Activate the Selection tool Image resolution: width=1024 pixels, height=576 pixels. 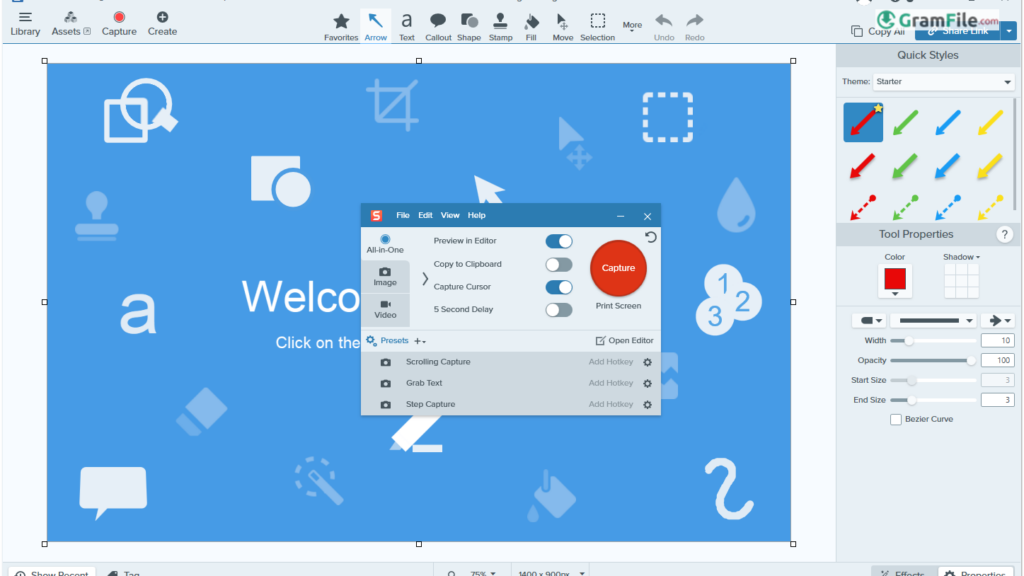597,26
